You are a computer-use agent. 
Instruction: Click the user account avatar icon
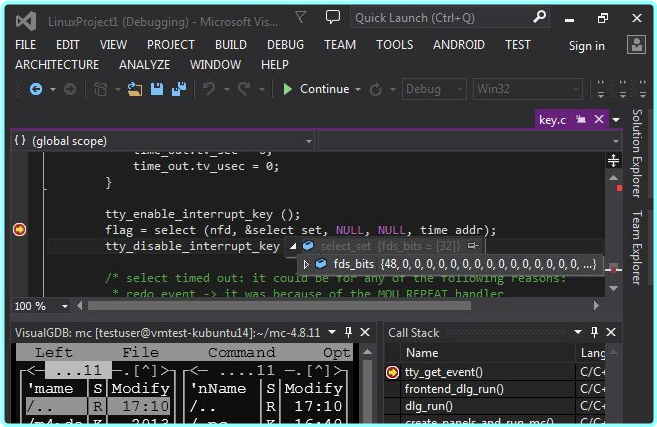point(635,45)
